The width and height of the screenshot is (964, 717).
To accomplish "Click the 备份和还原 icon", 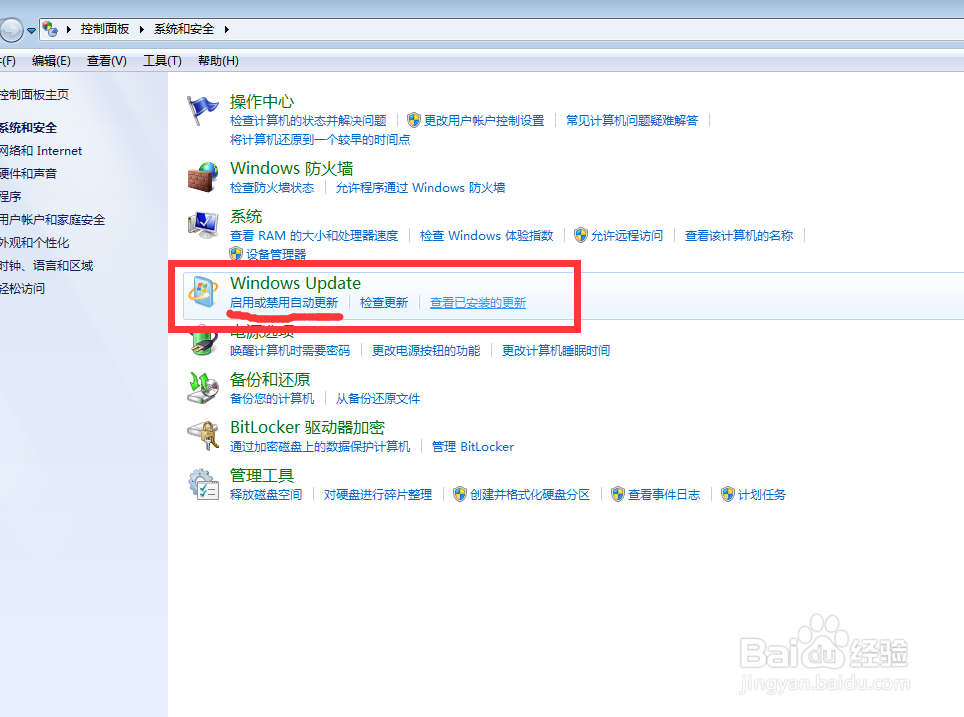I will click(203, 388).
